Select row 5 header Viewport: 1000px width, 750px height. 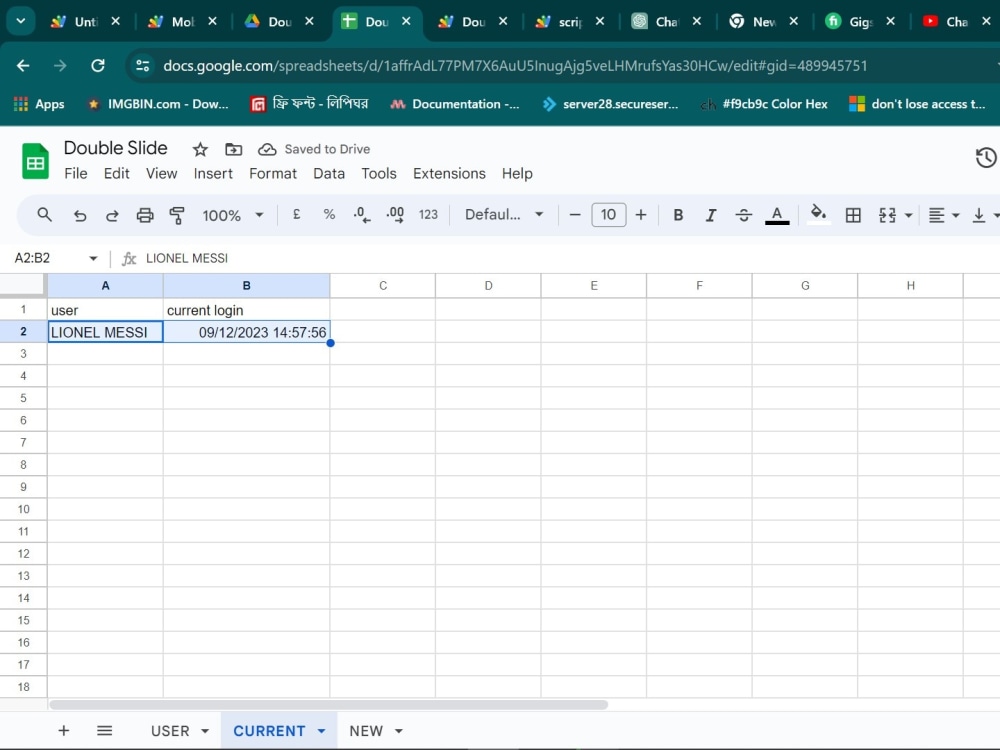[x=24, y=398]
